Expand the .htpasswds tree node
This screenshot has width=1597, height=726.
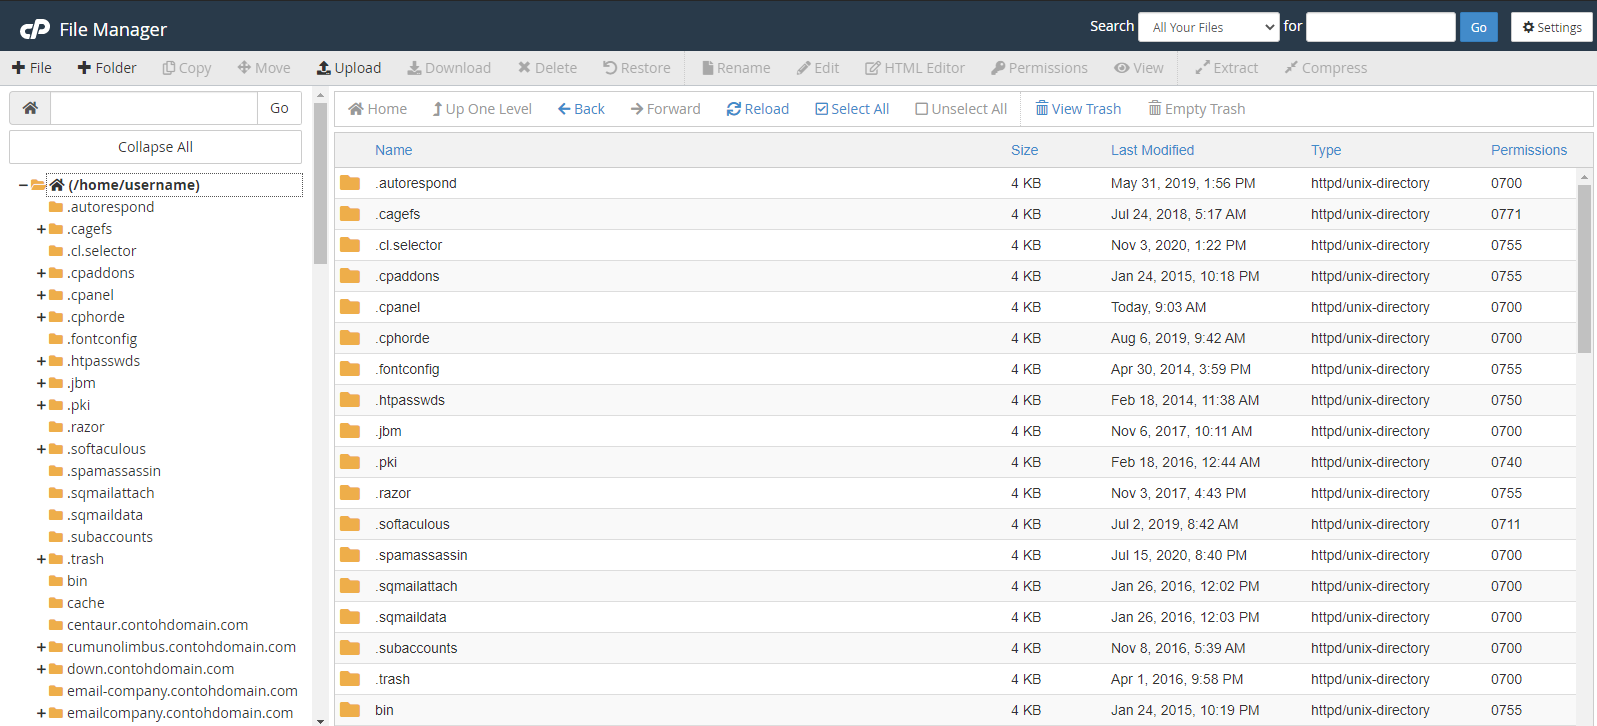click(41, 361)
